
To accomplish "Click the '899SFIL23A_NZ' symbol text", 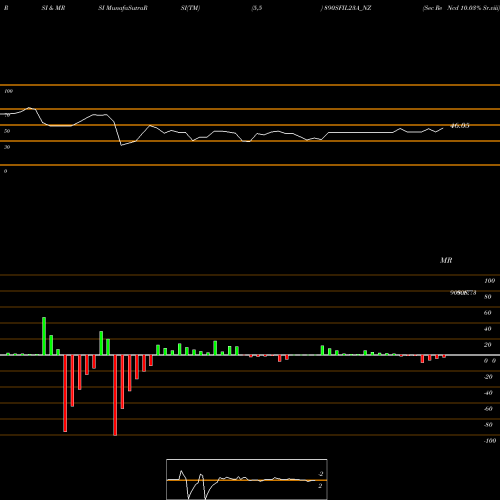I will tap(348, 8).
